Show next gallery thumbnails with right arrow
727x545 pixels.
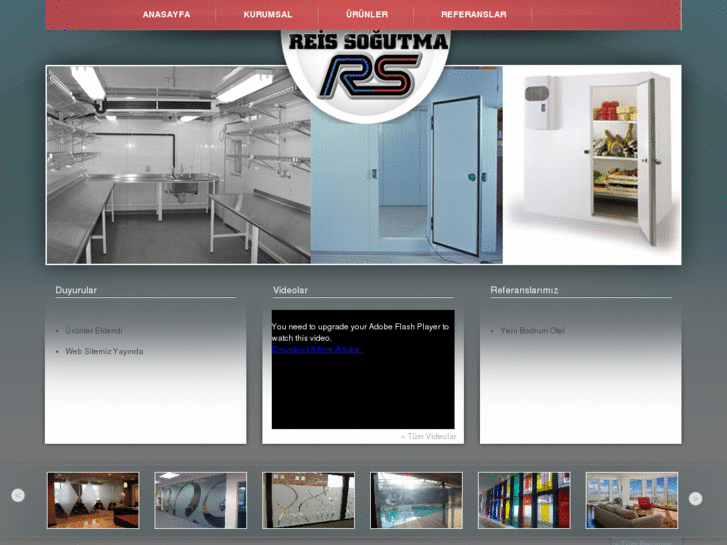(695, 498)
